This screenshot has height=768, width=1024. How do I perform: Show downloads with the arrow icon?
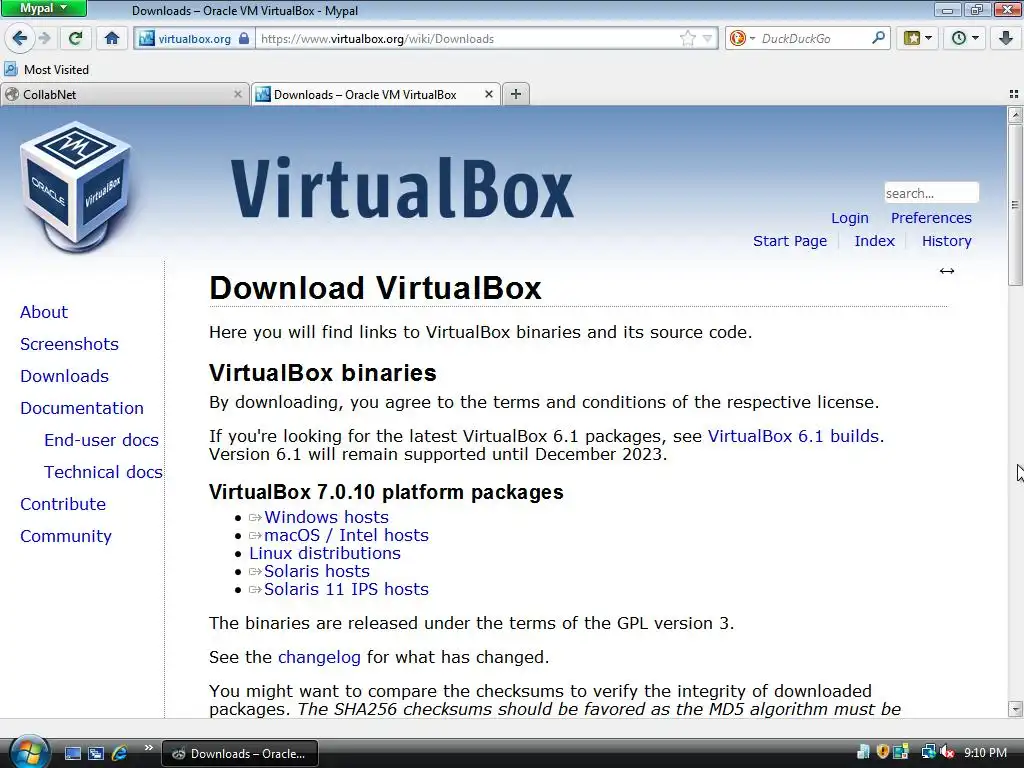click(1006, 39)
